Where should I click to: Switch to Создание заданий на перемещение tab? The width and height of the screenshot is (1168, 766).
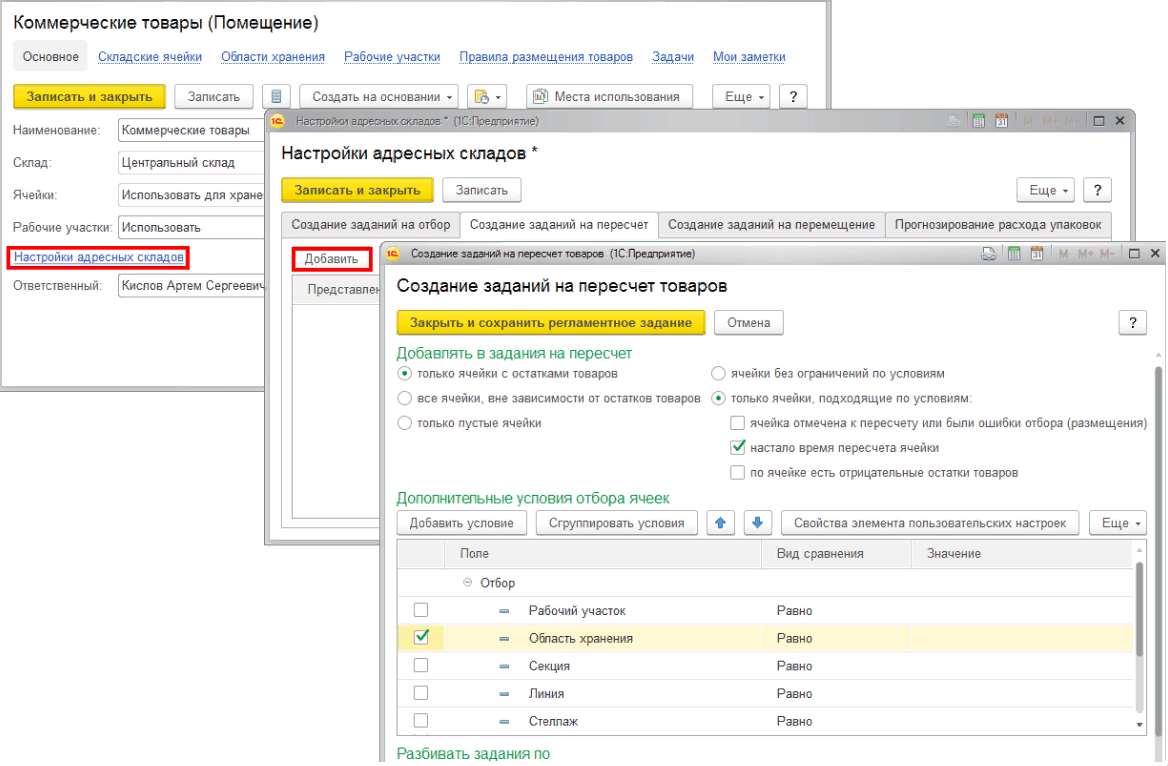click(771, 225)
